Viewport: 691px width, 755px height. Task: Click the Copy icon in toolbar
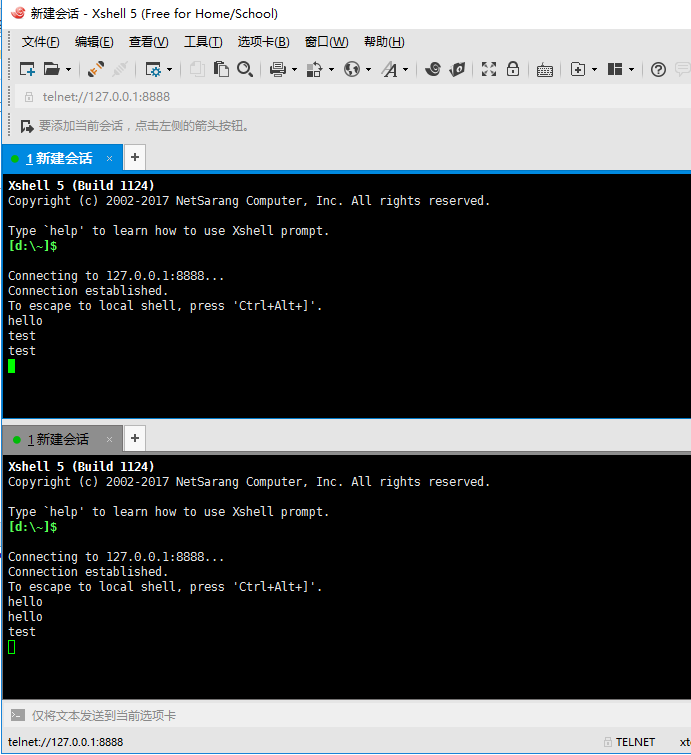pos(196,69)
